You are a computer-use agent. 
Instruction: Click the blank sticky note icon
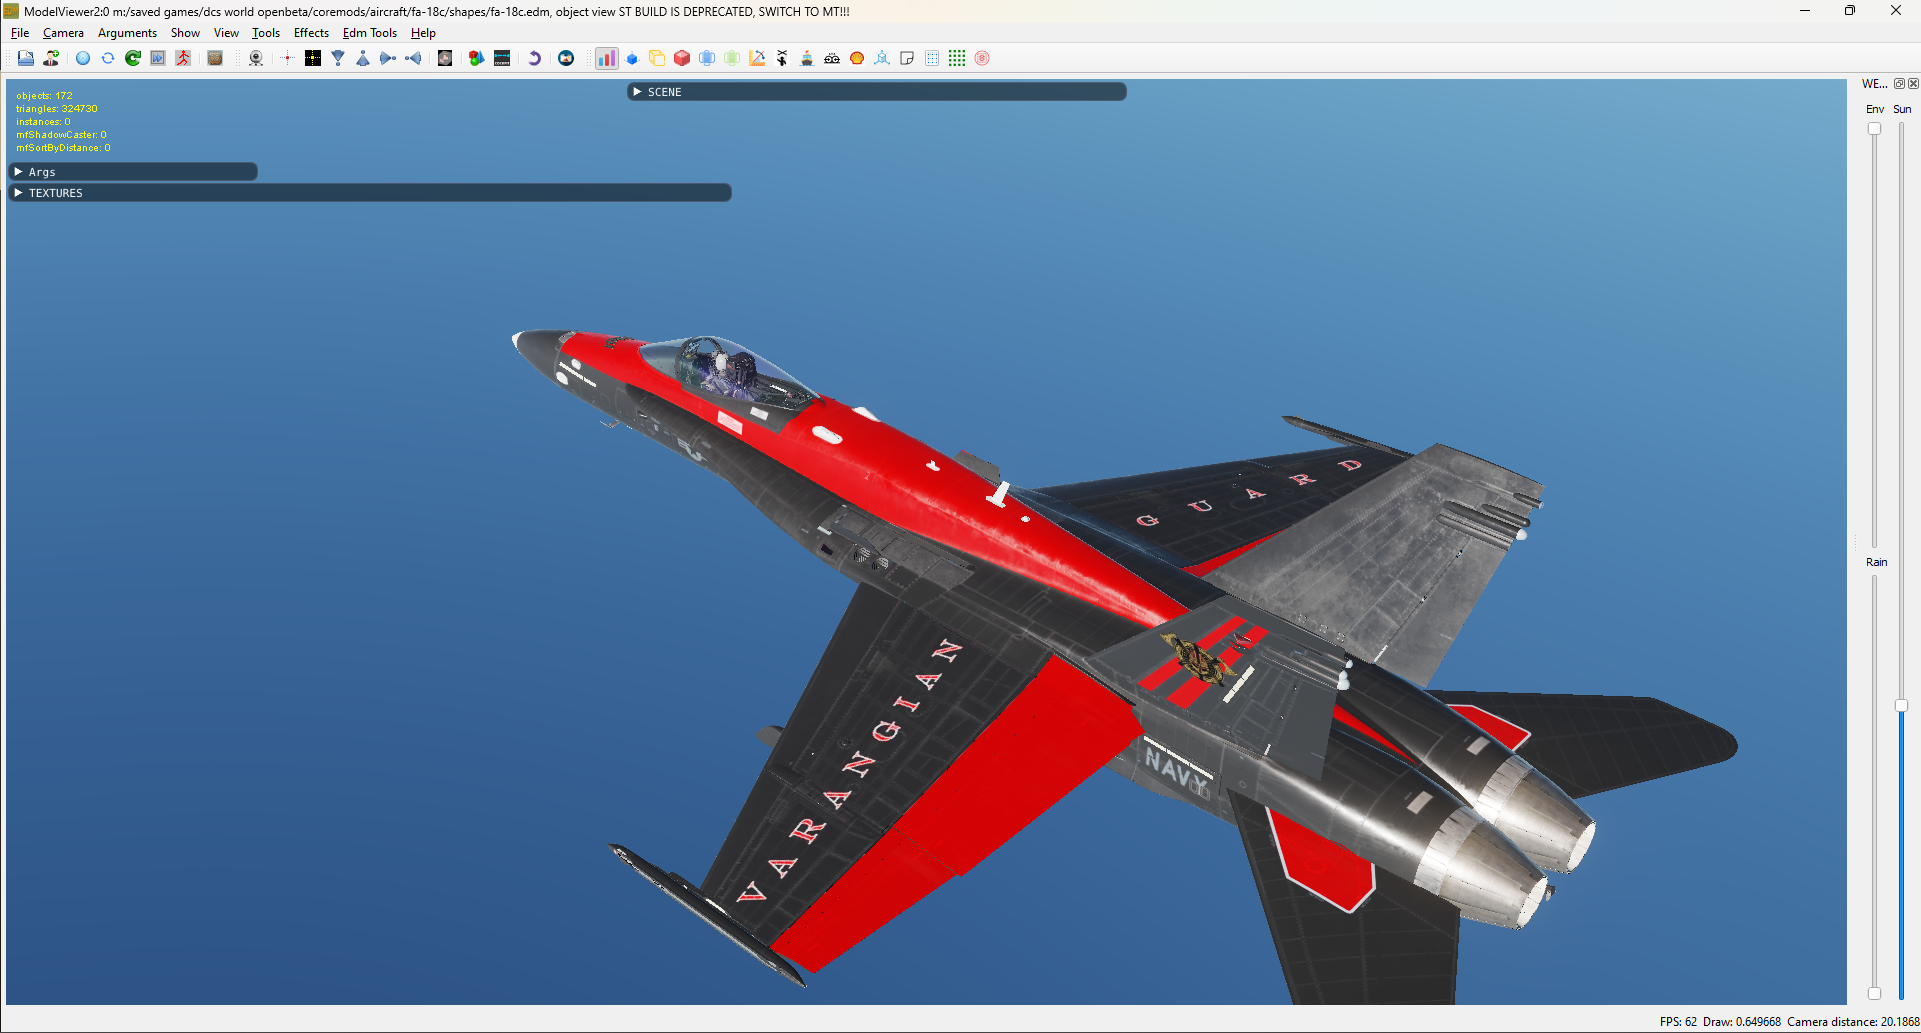click(x=907, y=58)
